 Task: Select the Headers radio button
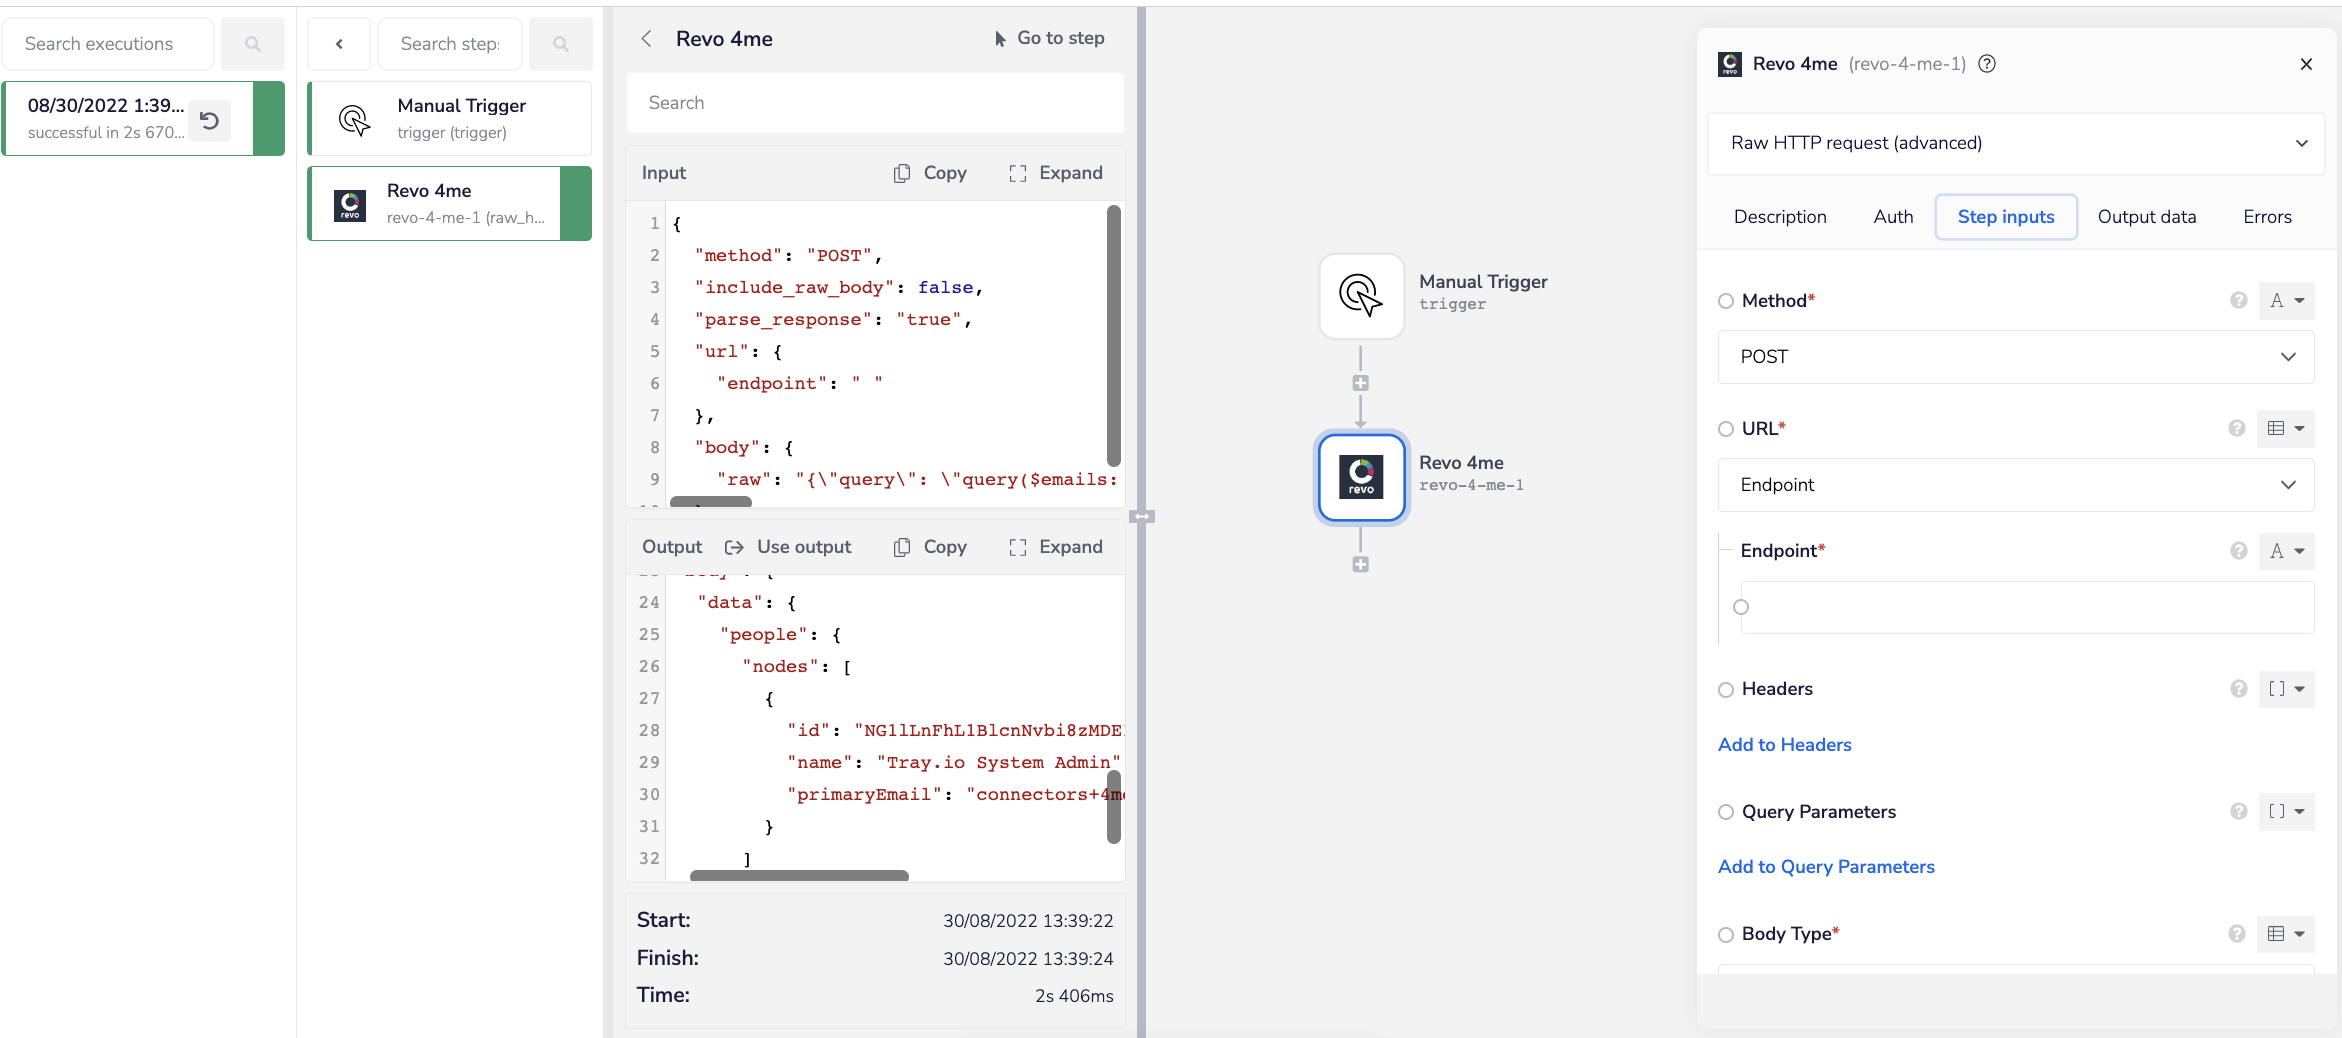click(1726, 689)
